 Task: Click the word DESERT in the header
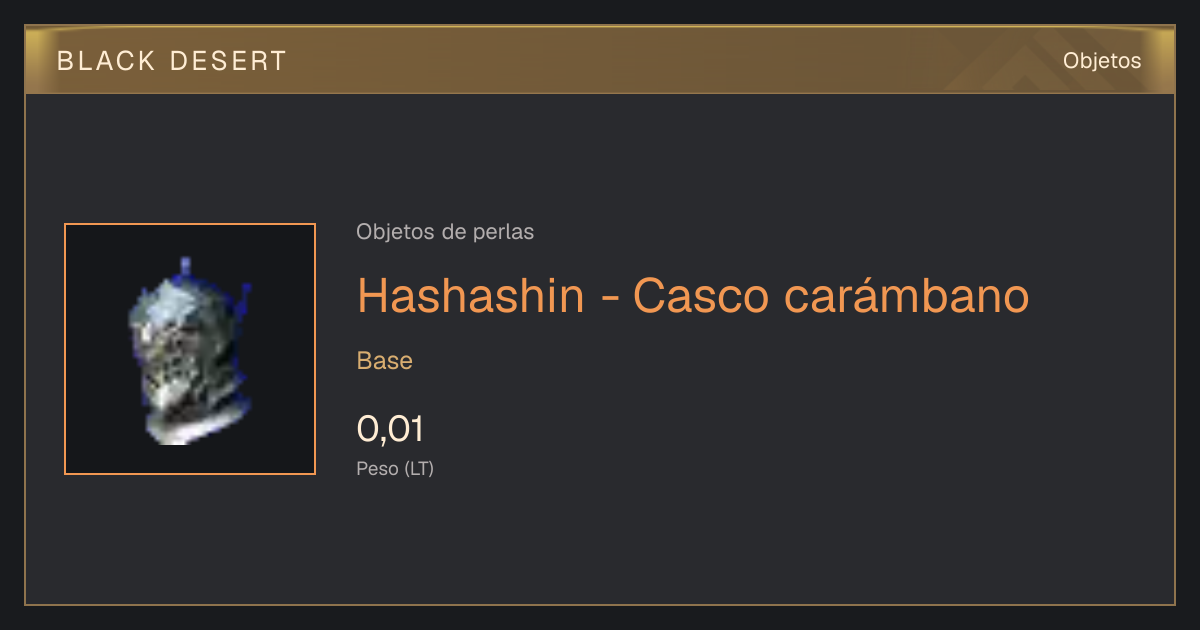229,61
